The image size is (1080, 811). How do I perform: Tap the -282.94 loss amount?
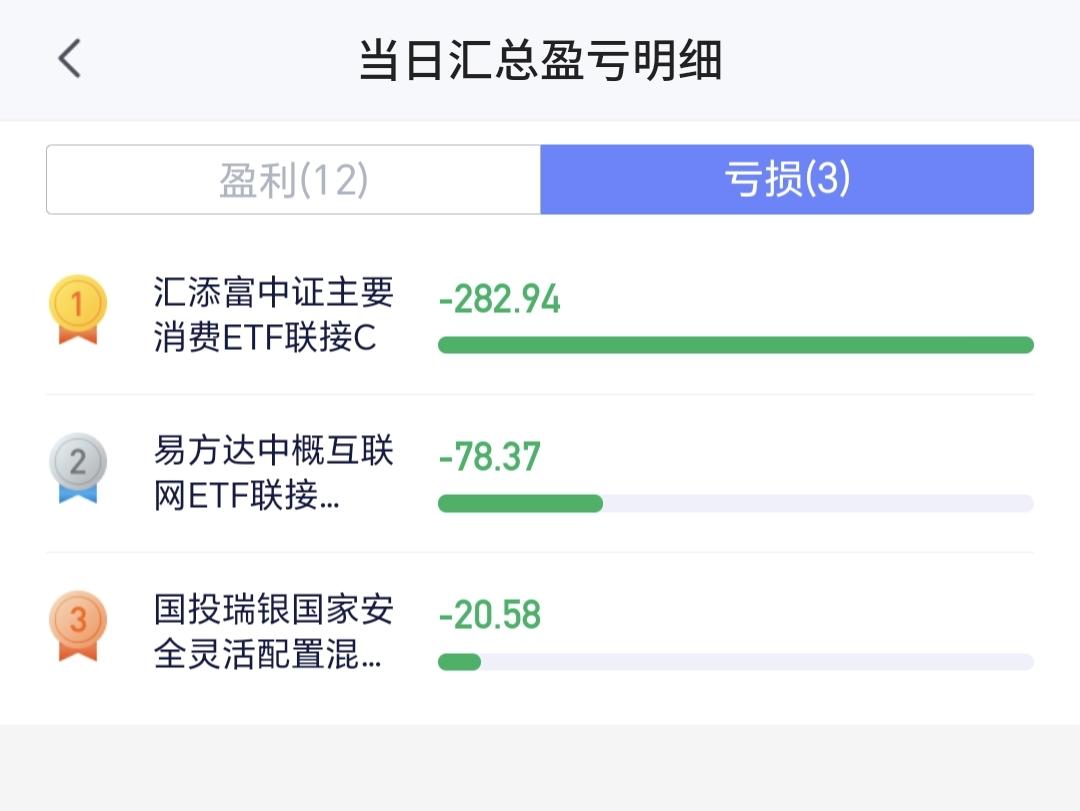tap(499, 299)
